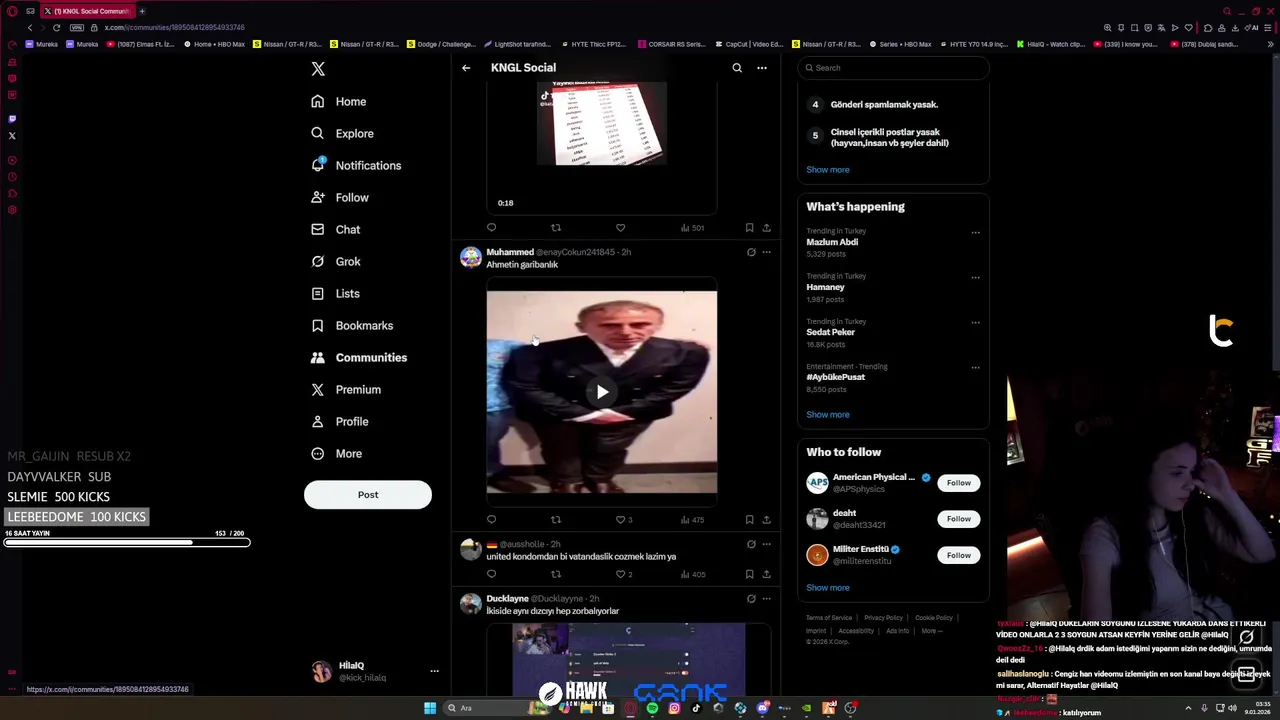Select the Lists icon in sidebar
This screenshot has height=720, width=1280.
pos(318,293)
